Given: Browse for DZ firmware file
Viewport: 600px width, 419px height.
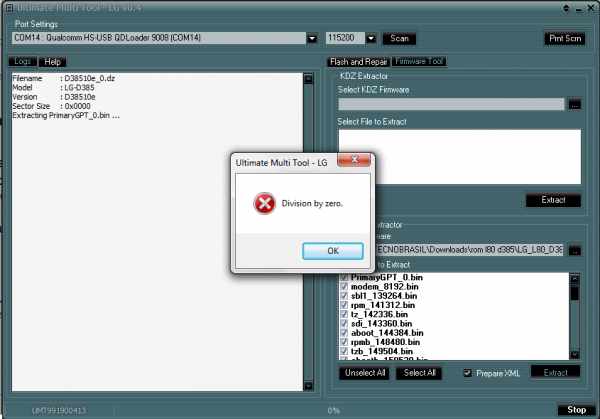Looking at the screenshot, I should click(574, 250).
